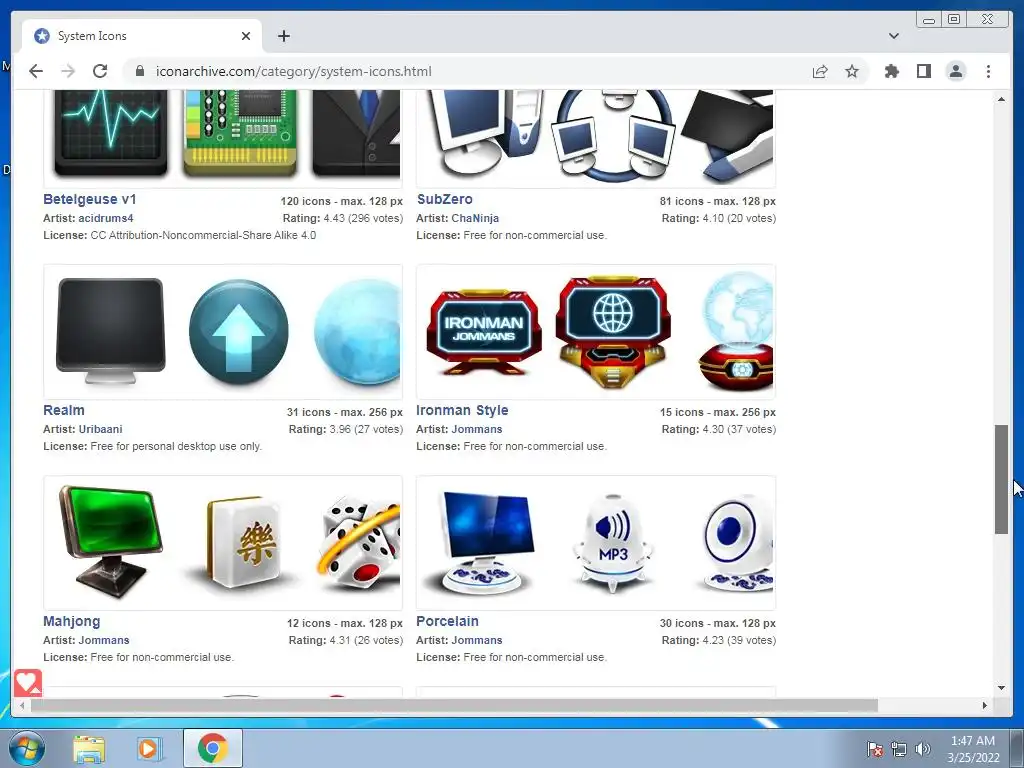Expand the tab search dropdown

click(x=893, y=36)
